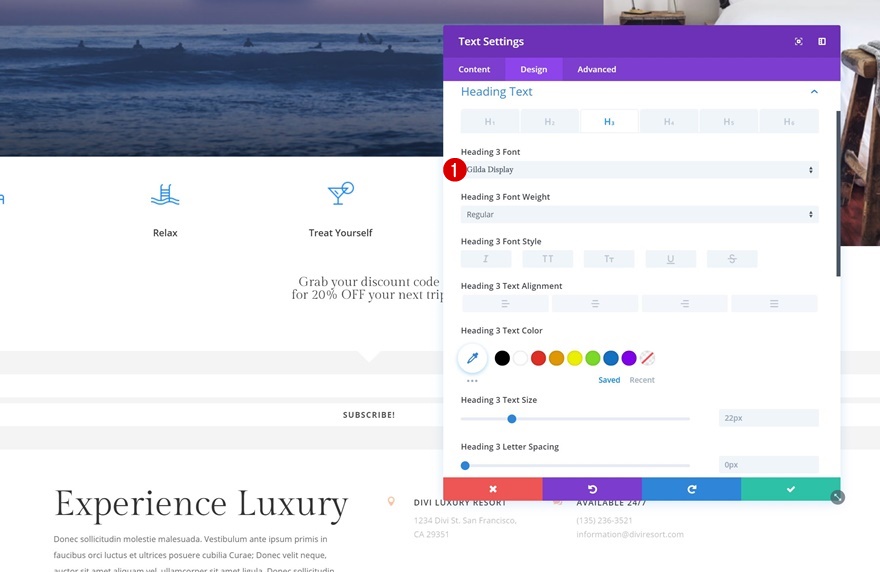Open the eyedropper color picker
Viewport: 880px width, 572px height.
tap(472, 358)
